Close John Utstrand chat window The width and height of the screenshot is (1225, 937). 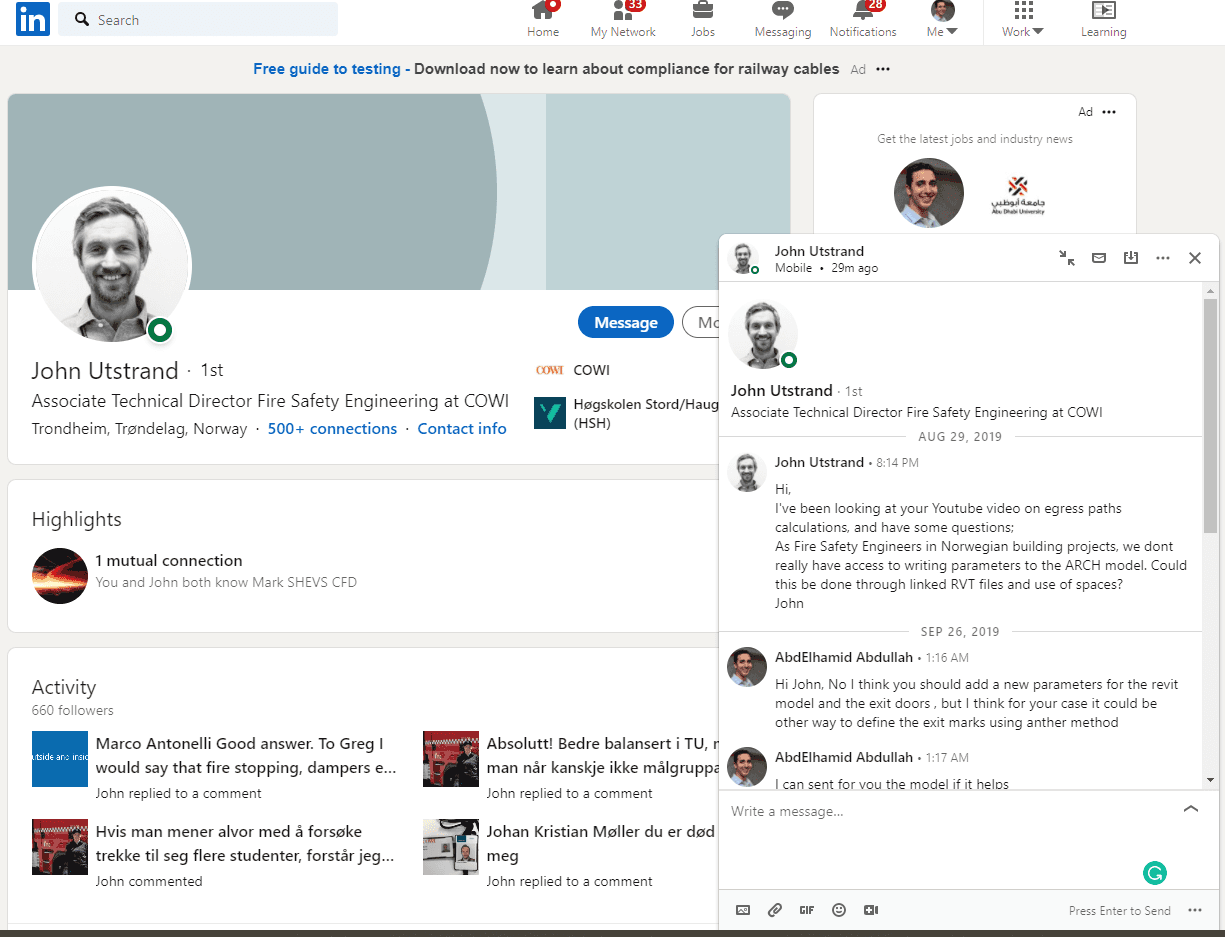(x=1195, y=258)
